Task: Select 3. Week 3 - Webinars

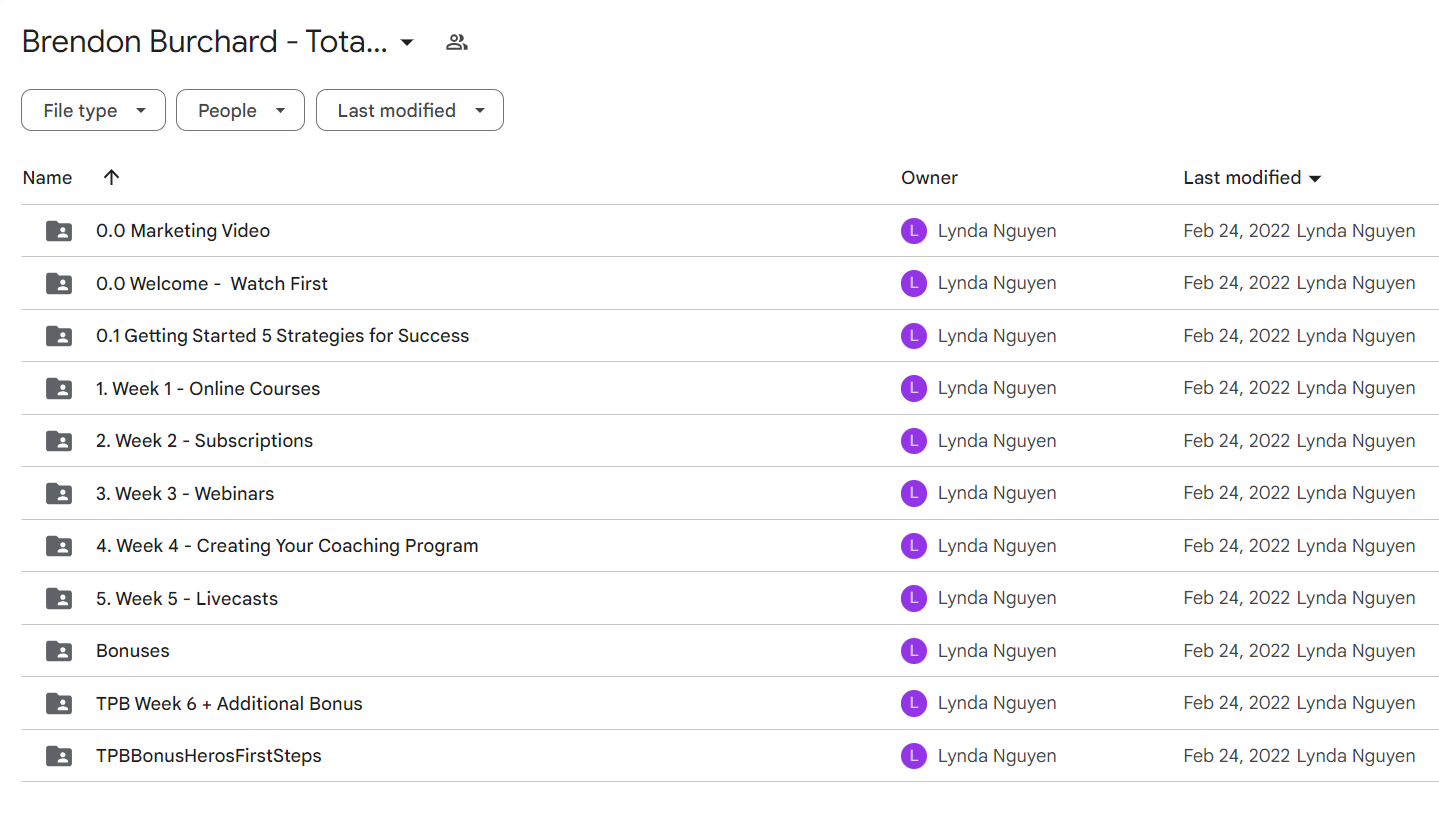Action: point(185,494)
